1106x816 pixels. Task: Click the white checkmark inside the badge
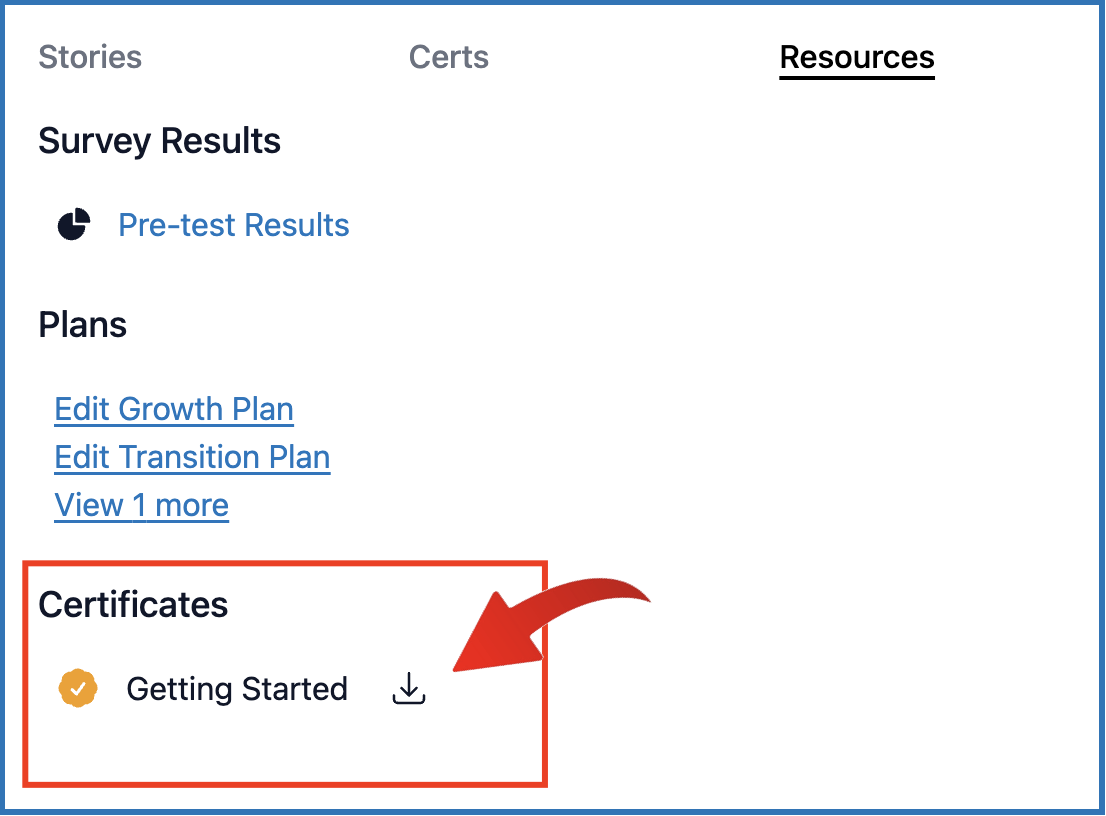click(x=78, y=689)
